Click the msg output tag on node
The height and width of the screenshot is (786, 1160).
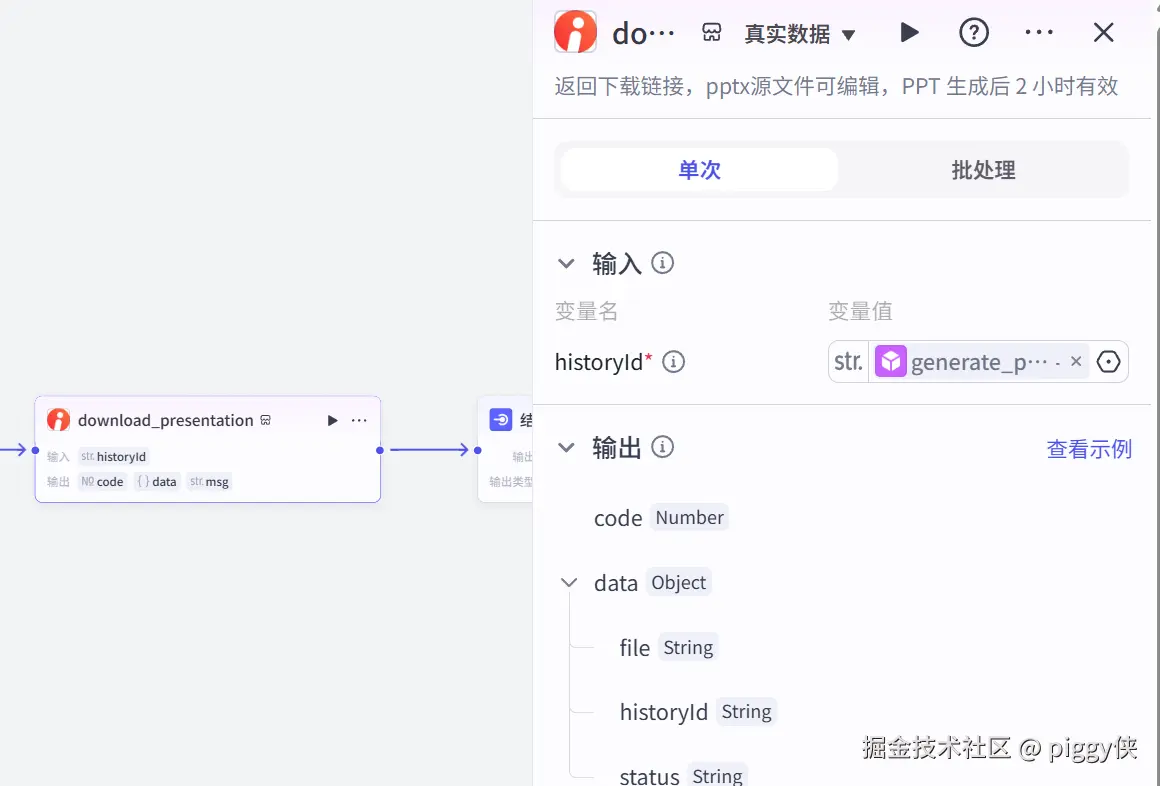pyautogui.click(x=209, y=482)
